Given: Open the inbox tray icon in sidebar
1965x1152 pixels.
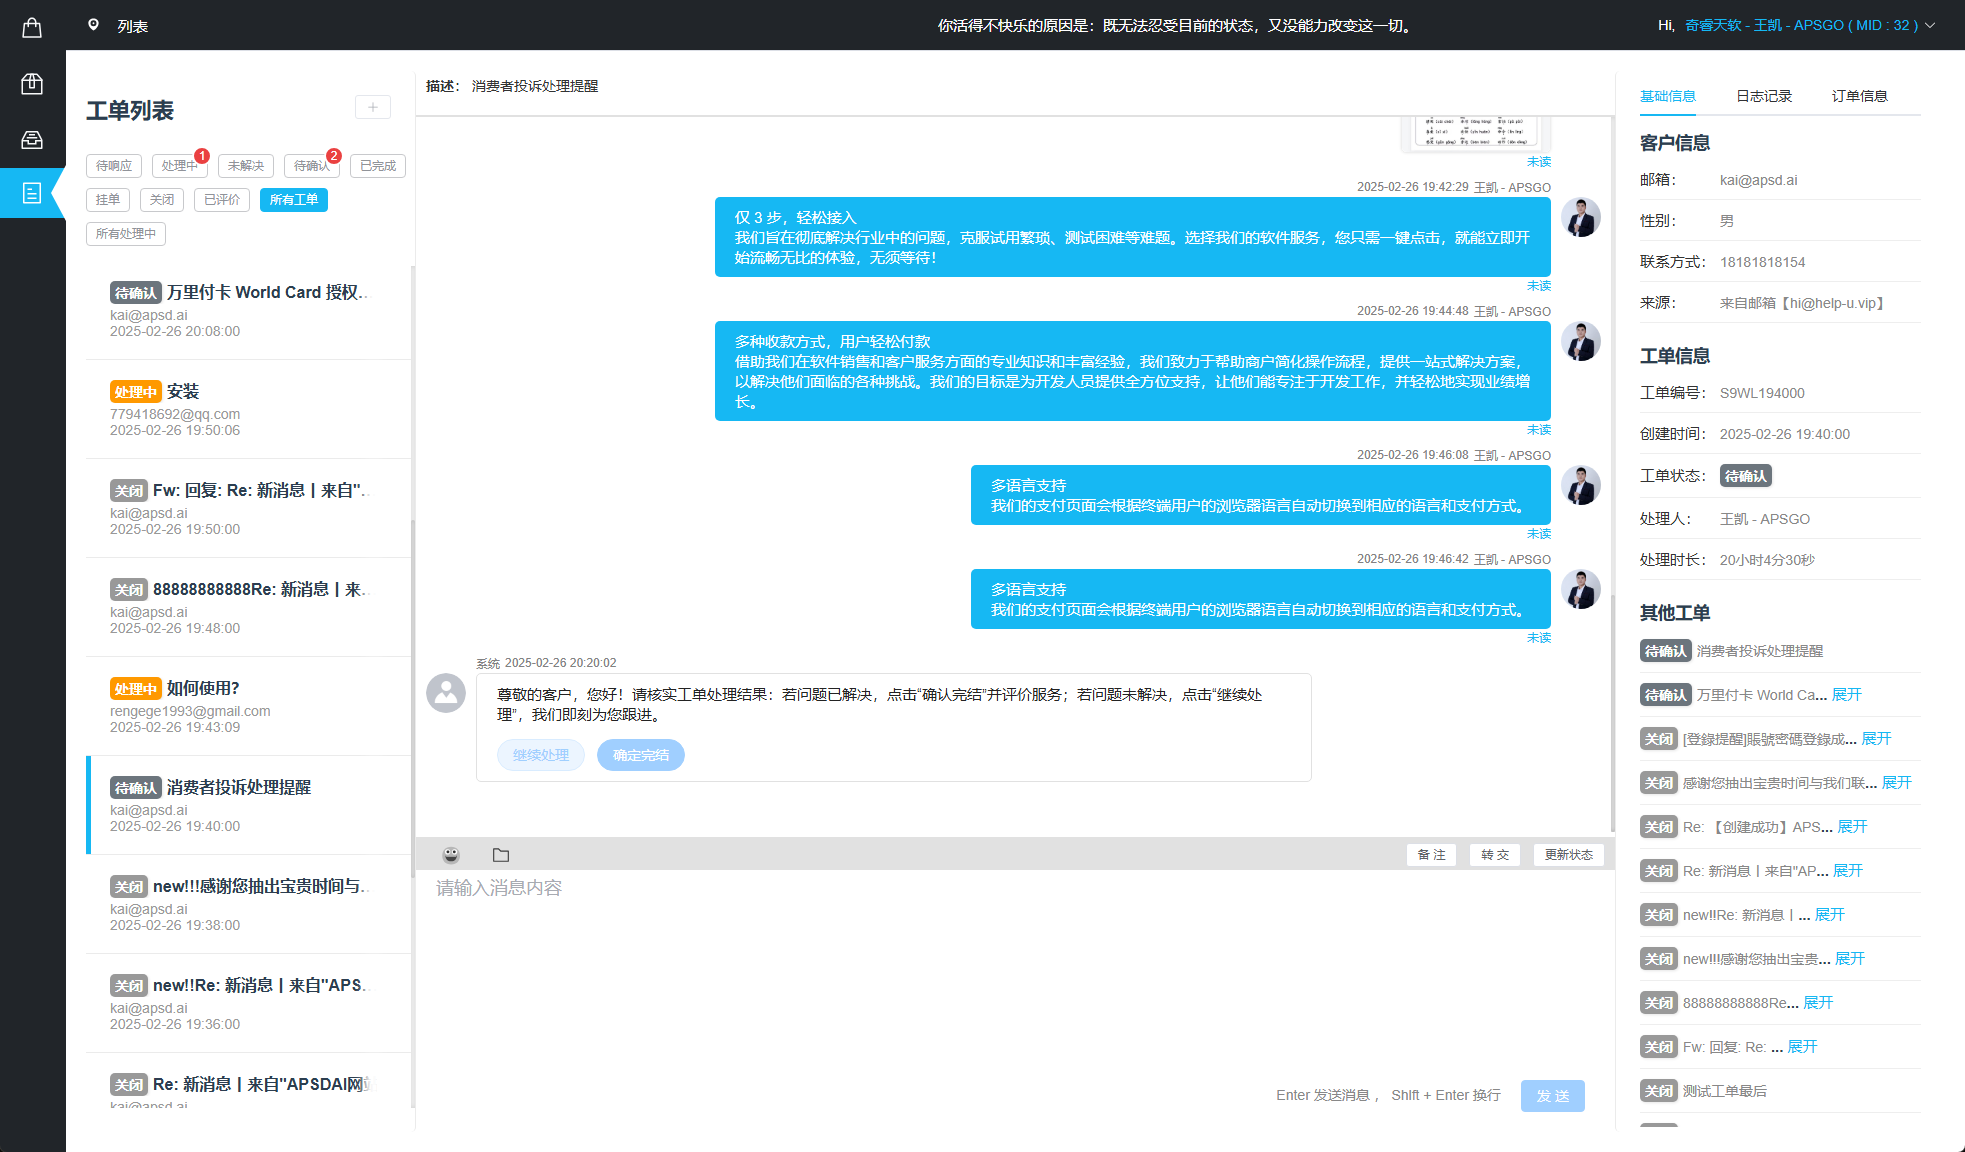Looking at the screenshot, I should (31, 140).
